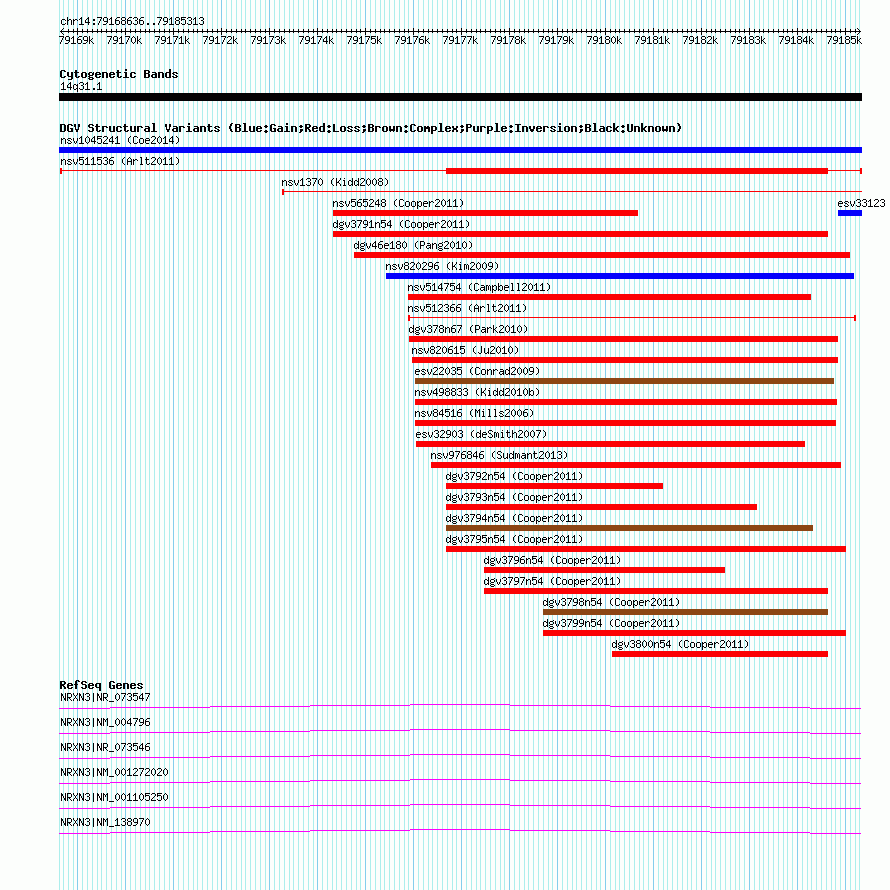Select dgv3794n54 (Cooper2011) label
The height and width of the screenshot is (890, 890).
pos(514,518)
